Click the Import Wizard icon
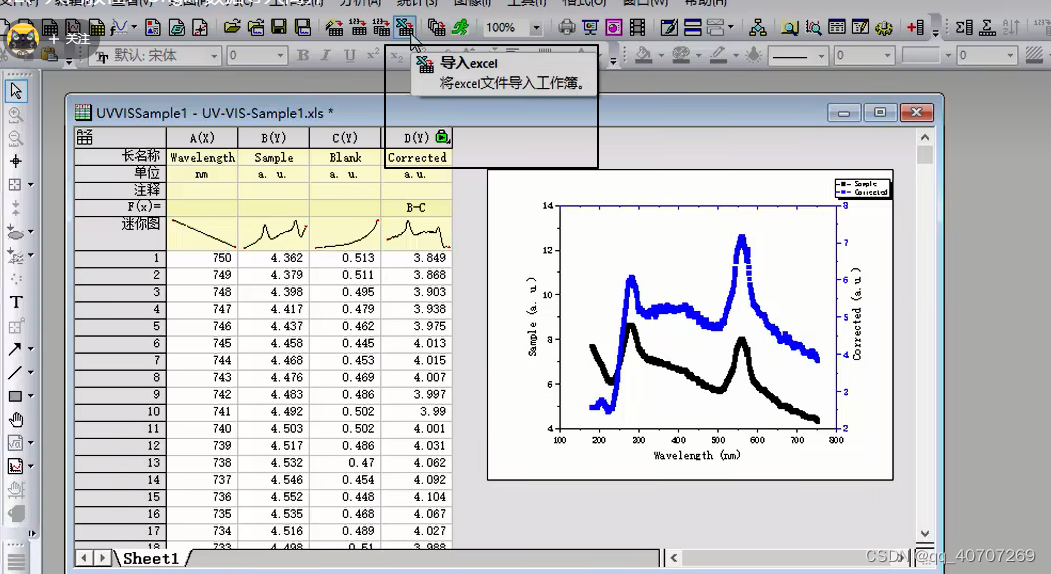Screen dimensions: 1051x574 tap(334, 27)
